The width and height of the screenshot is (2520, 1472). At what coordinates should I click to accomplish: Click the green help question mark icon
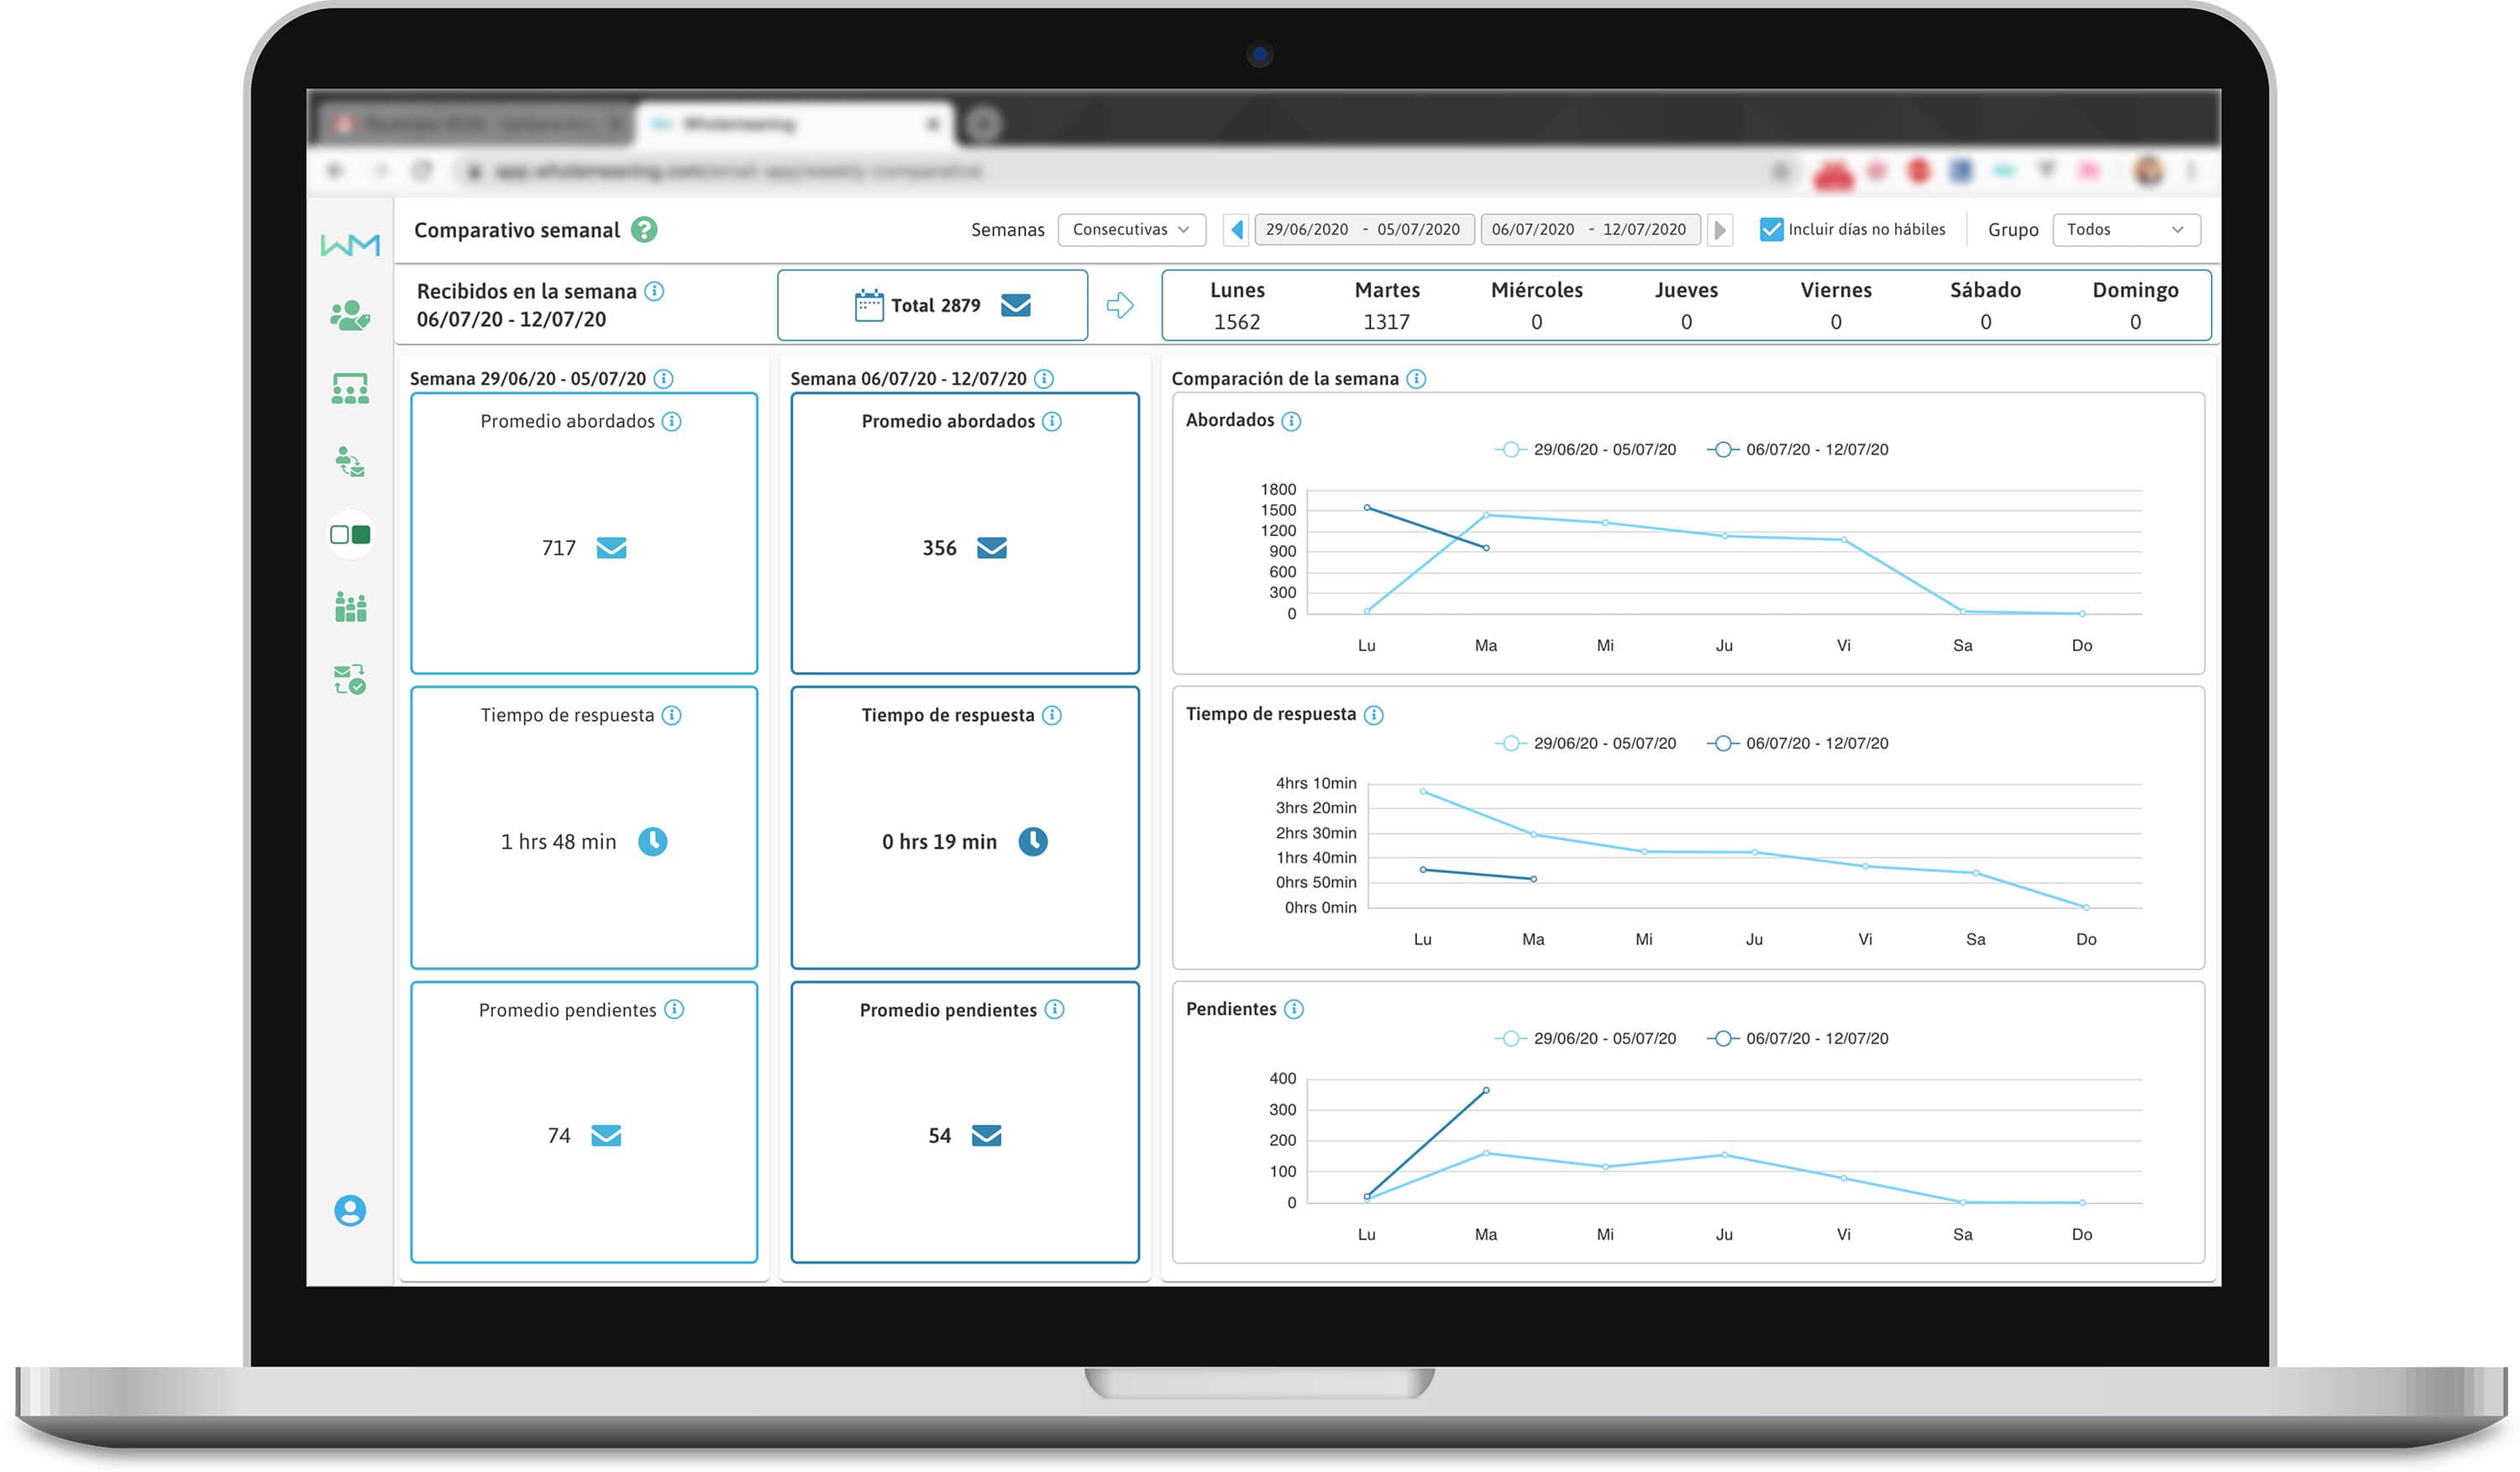(x=645, y=230)
